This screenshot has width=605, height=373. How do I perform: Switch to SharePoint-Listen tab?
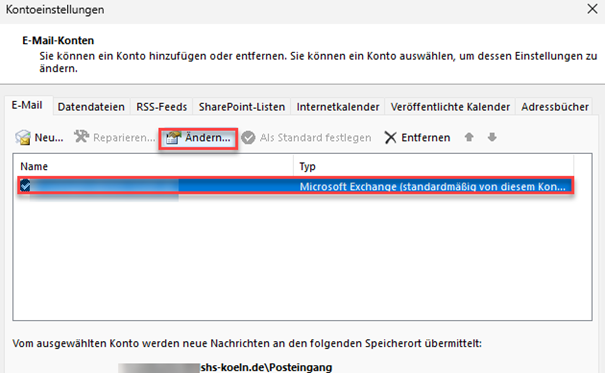tap(242, 107)
